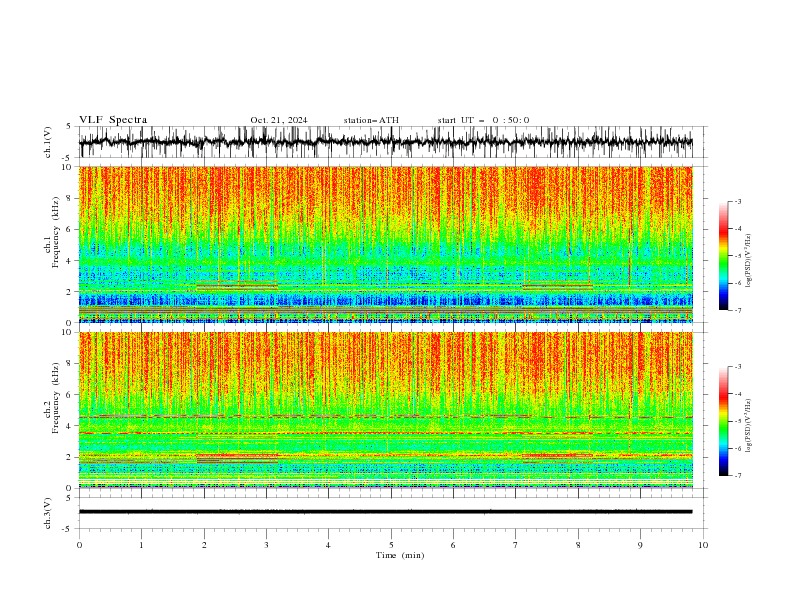
Task: Click the time axis tick '5'
Action: click(391, 545)
